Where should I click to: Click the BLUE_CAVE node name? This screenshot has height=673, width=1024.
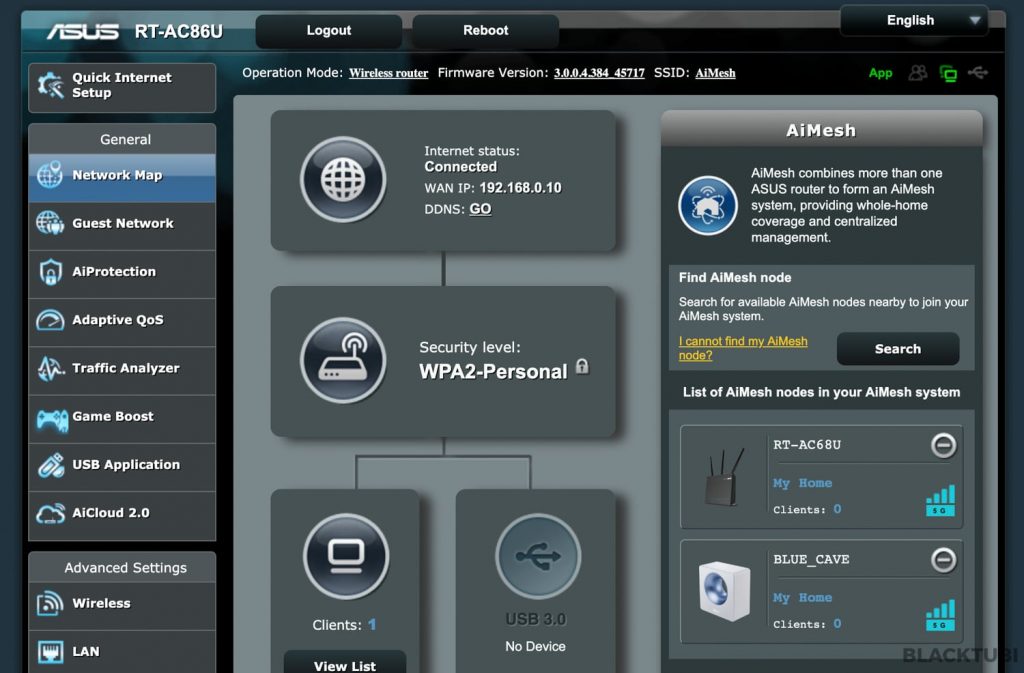pos(811,559)
